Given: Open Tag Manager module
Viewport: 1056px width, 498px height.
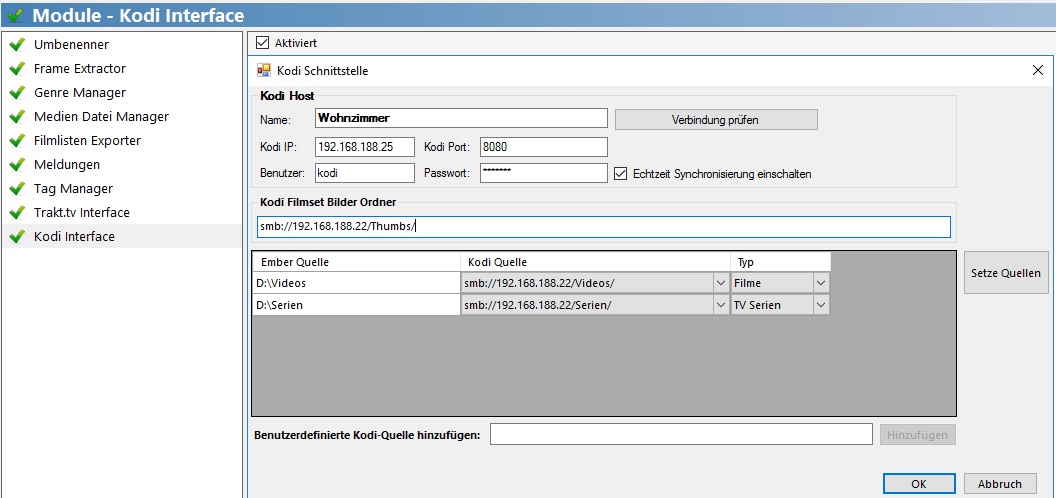Looking at the screenshot, I should click(x=121, y=189).
